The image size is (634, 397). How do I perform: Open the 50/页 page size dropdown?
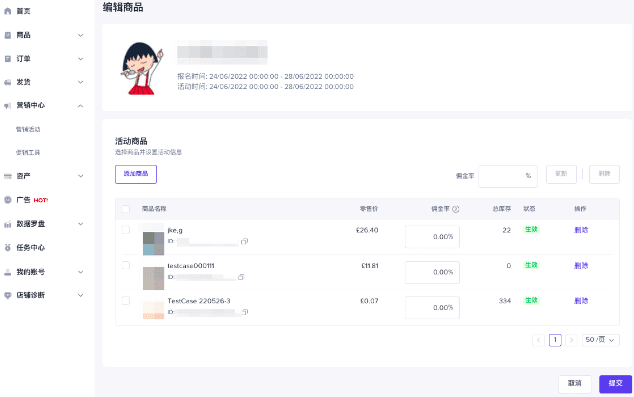(600, 340)
